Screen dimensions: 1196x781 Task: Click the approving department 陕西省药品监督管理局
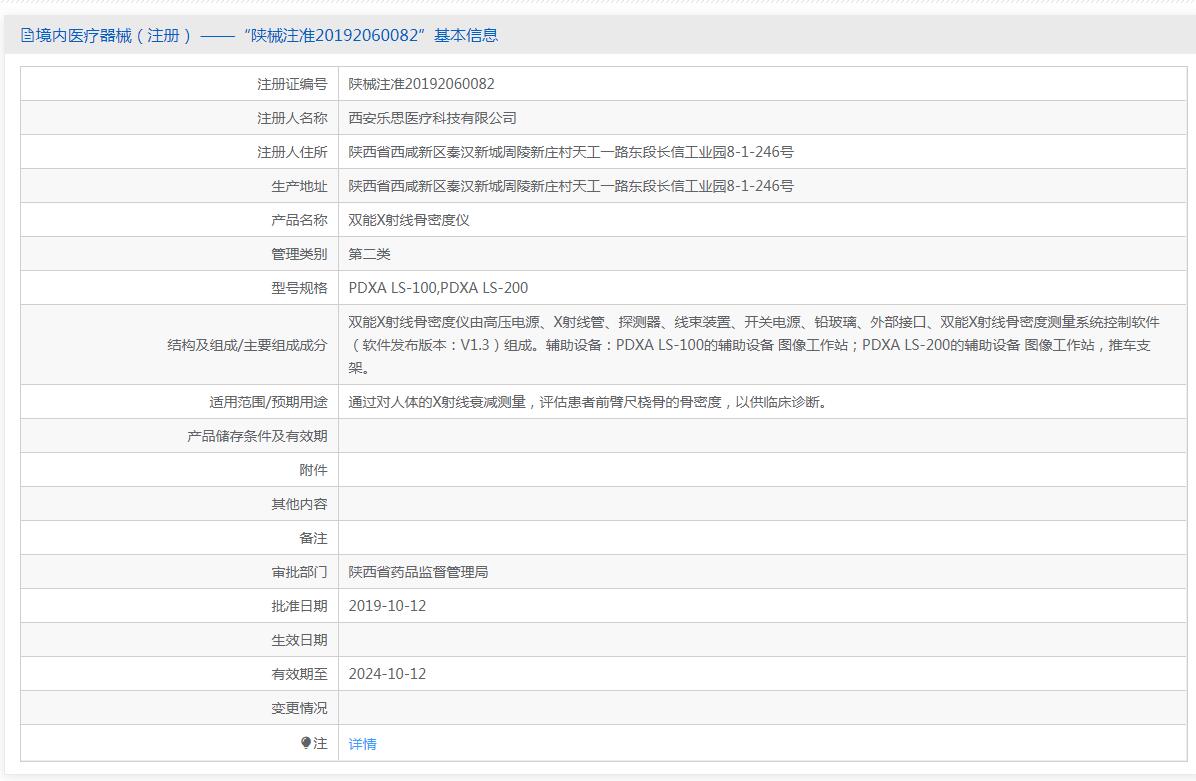[418, 572]
